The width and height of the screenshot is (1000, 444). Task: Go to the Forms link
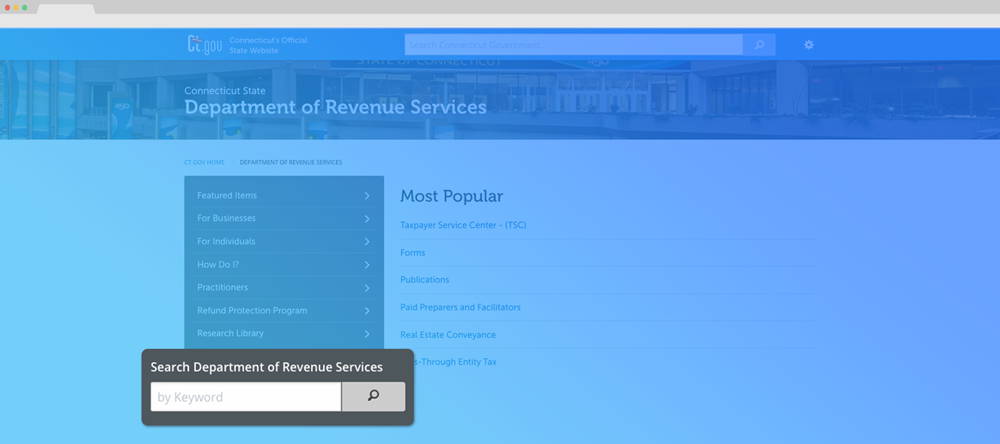[x=413, y=253]
